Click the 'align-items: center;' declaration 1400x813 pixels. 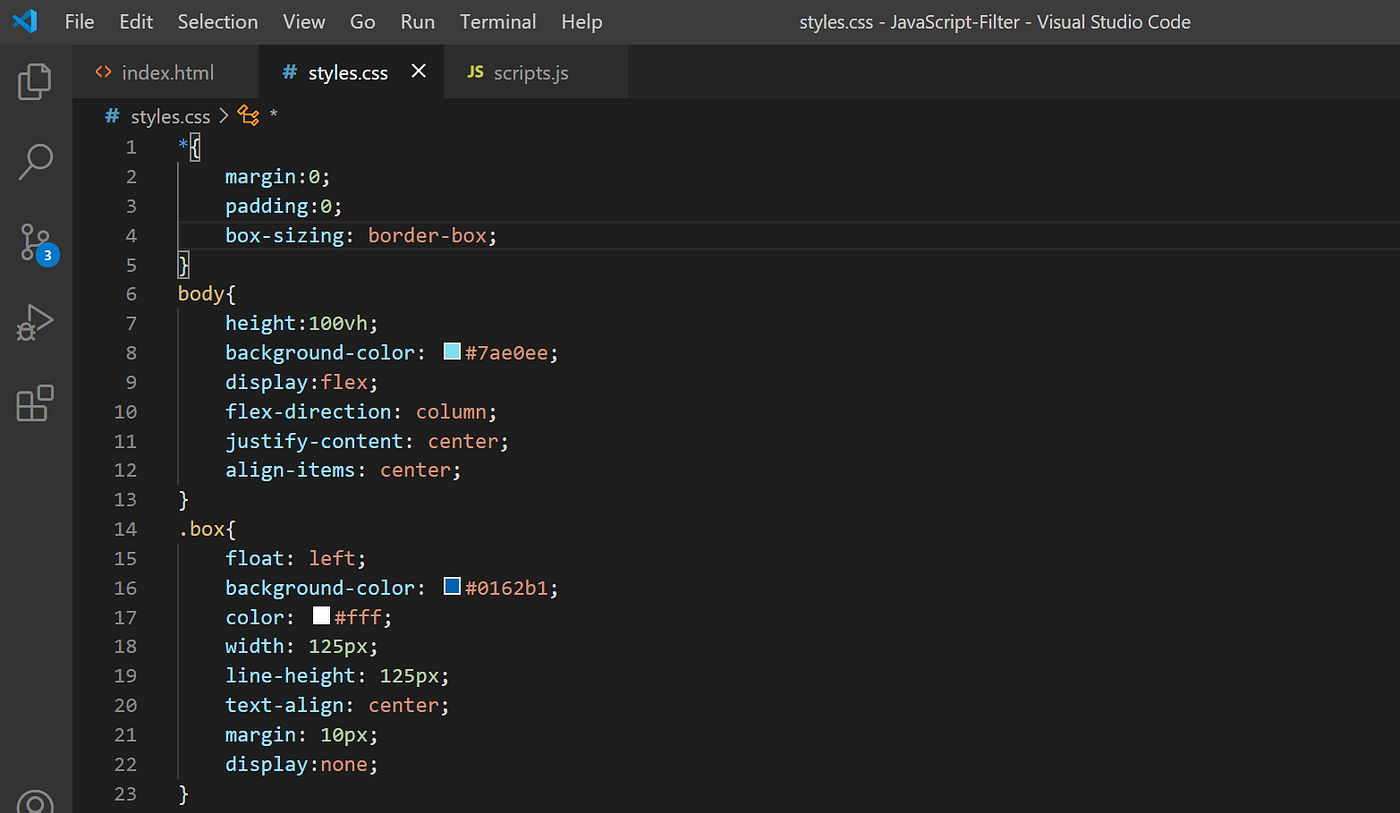click(343, 470)
